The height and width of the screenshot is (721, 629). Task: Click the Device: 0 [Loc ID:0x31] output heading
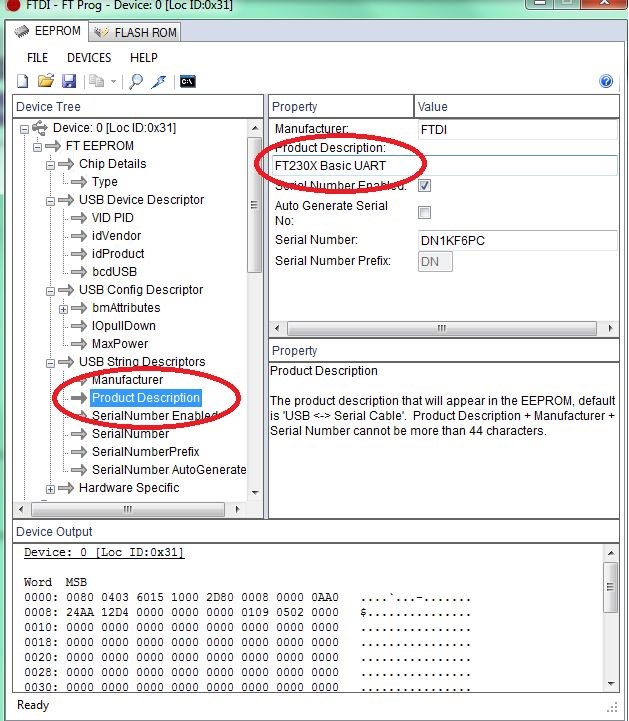coord(104,552)
